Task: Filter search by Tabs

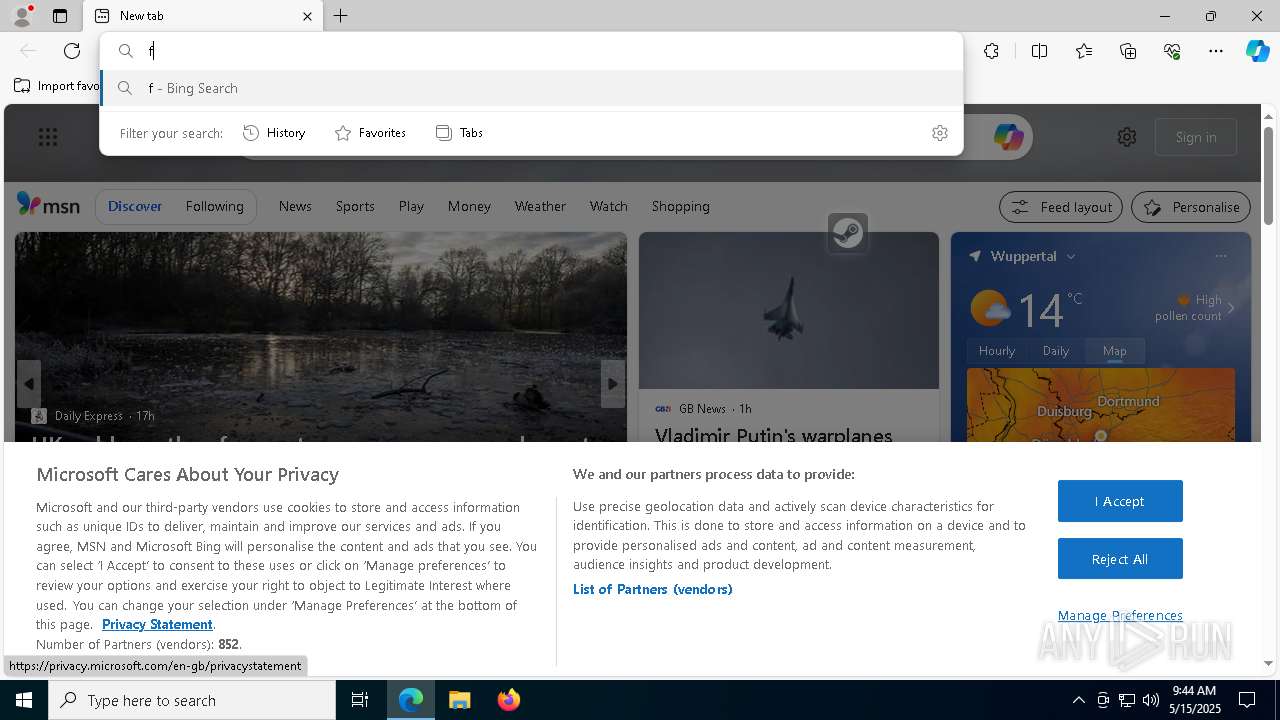Action: click(x=459, y=133)
